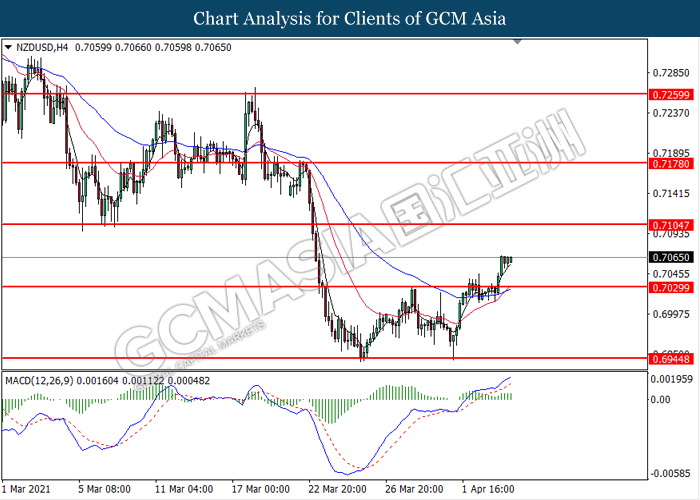Viewport: 700px width, 500px height.
Task: Click the 1 Apr 16:00 time label
Action: (x=488, y=489)
